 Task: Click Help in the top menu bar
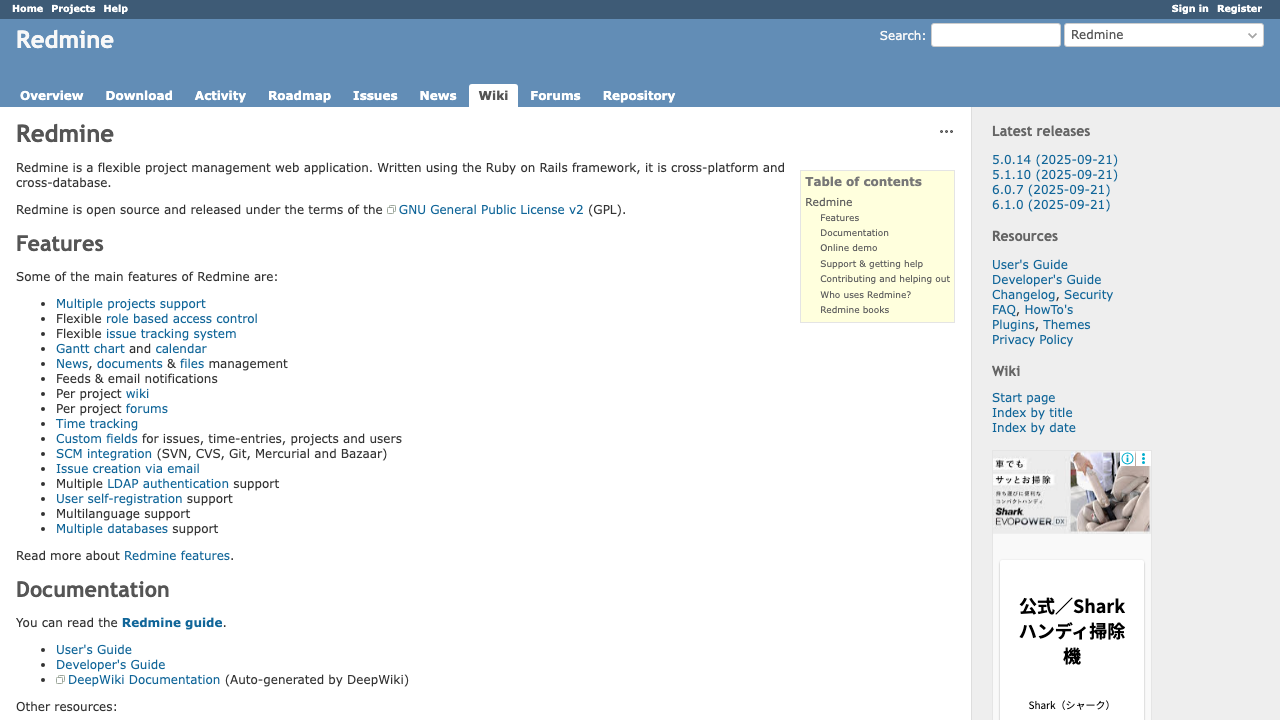coord(115,8)
